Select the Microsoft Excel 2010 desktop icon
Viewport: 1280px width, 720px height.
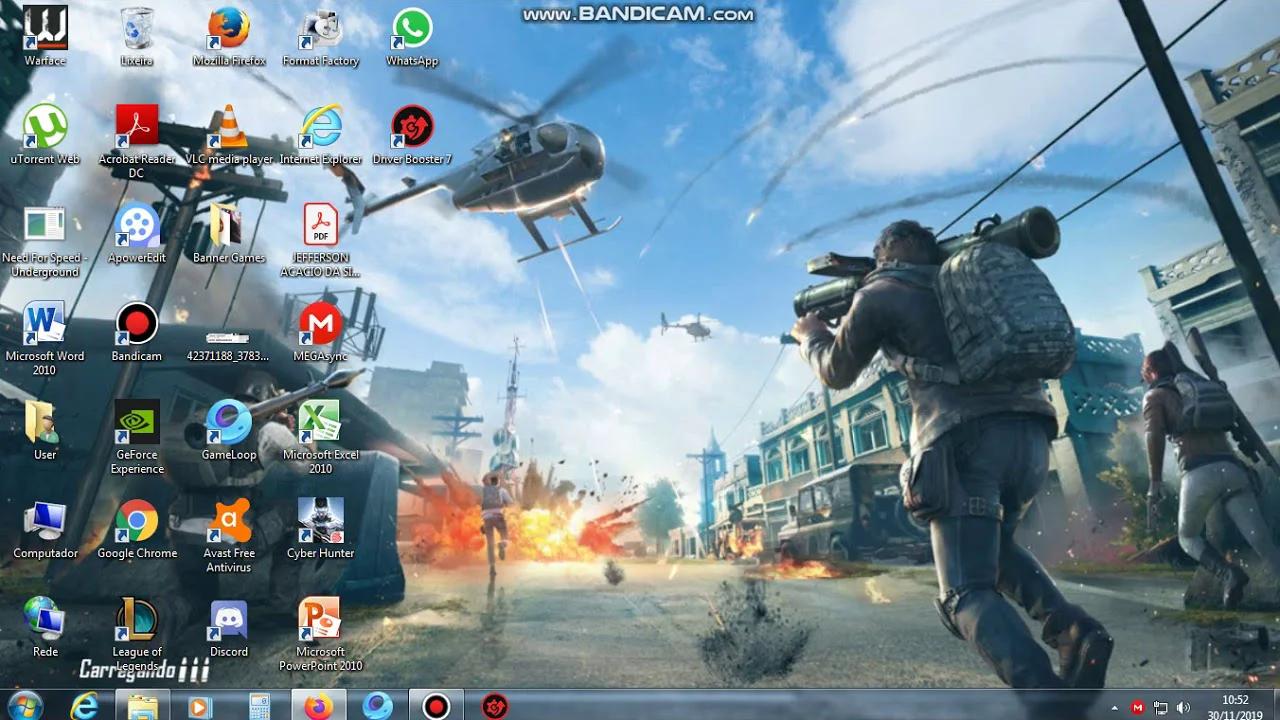coord(320,423)
